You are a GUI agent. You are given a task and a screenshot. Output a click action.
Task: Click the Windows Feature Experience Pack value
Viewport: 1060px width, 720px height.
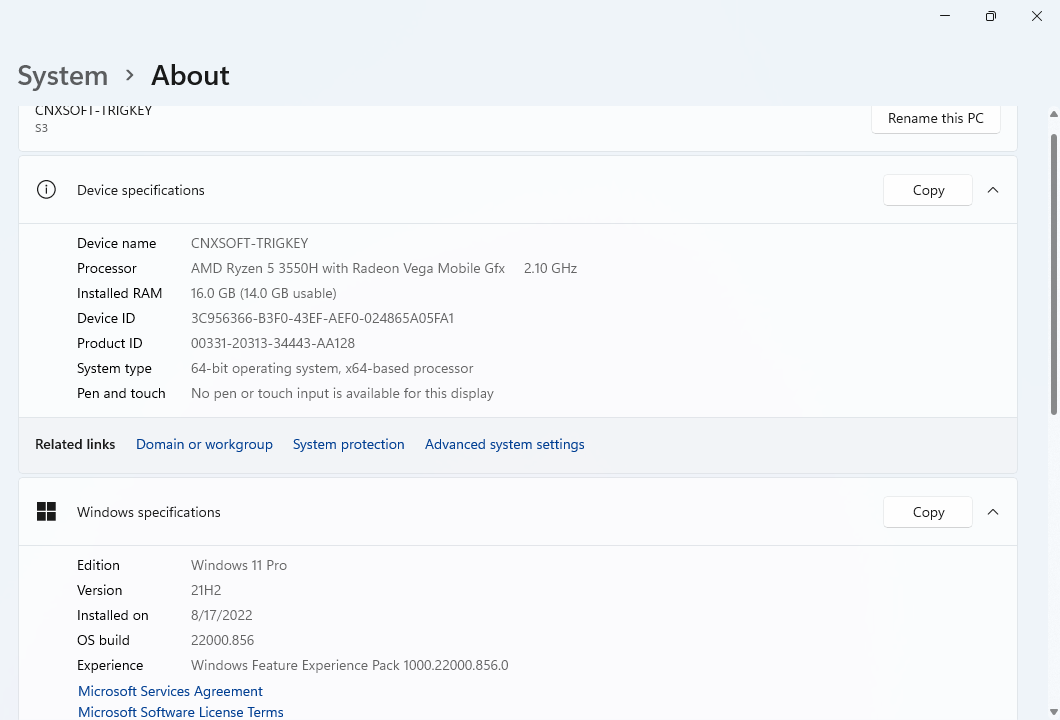click(350, 665)
